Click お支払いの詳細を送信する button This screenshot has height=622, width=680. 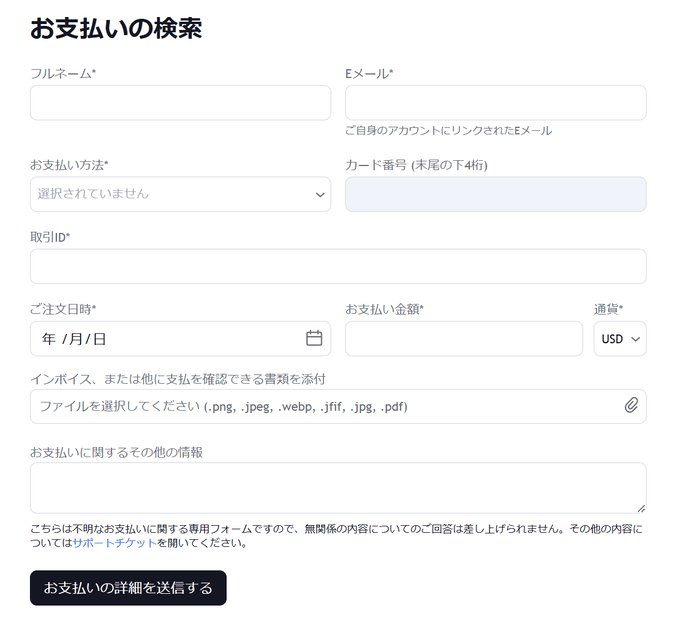[128, 588]
